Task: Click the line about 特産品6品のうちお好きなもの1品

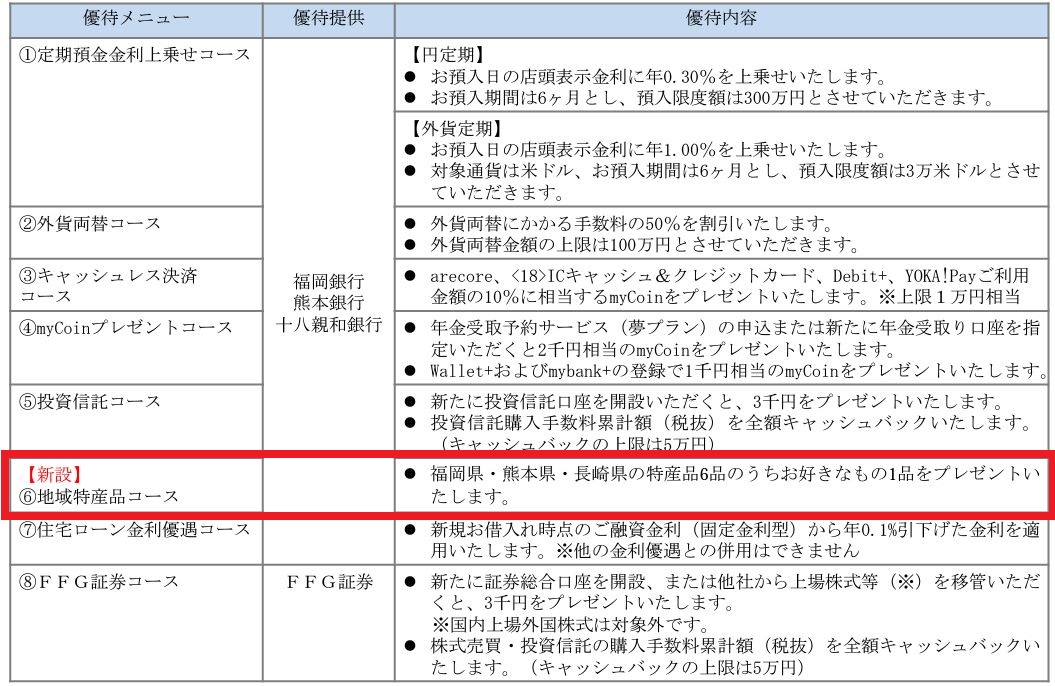Action: tap(735, 474)
